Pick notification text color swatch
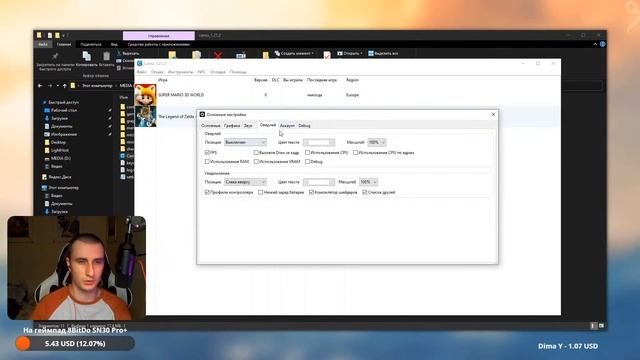The image size is (640, 360). pos(319,182)
